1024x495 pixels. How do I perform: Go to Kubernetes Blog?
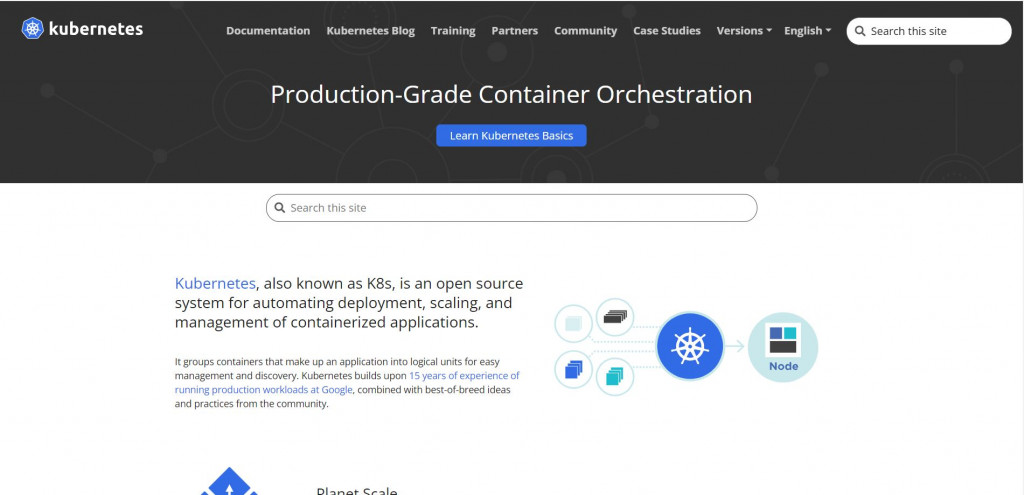370,31
